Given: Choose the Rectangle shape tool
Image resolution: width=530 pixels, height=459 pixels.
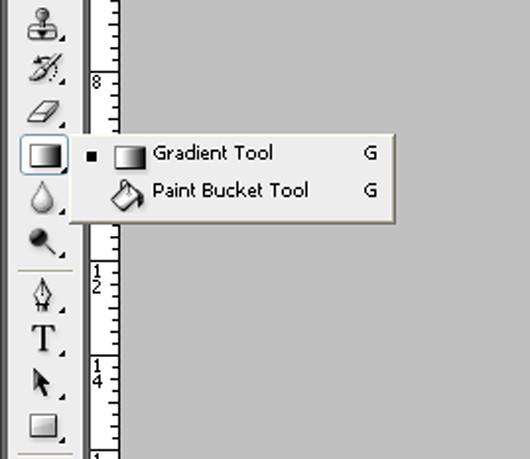Looking at the screenshot, I should pos(43,426).
